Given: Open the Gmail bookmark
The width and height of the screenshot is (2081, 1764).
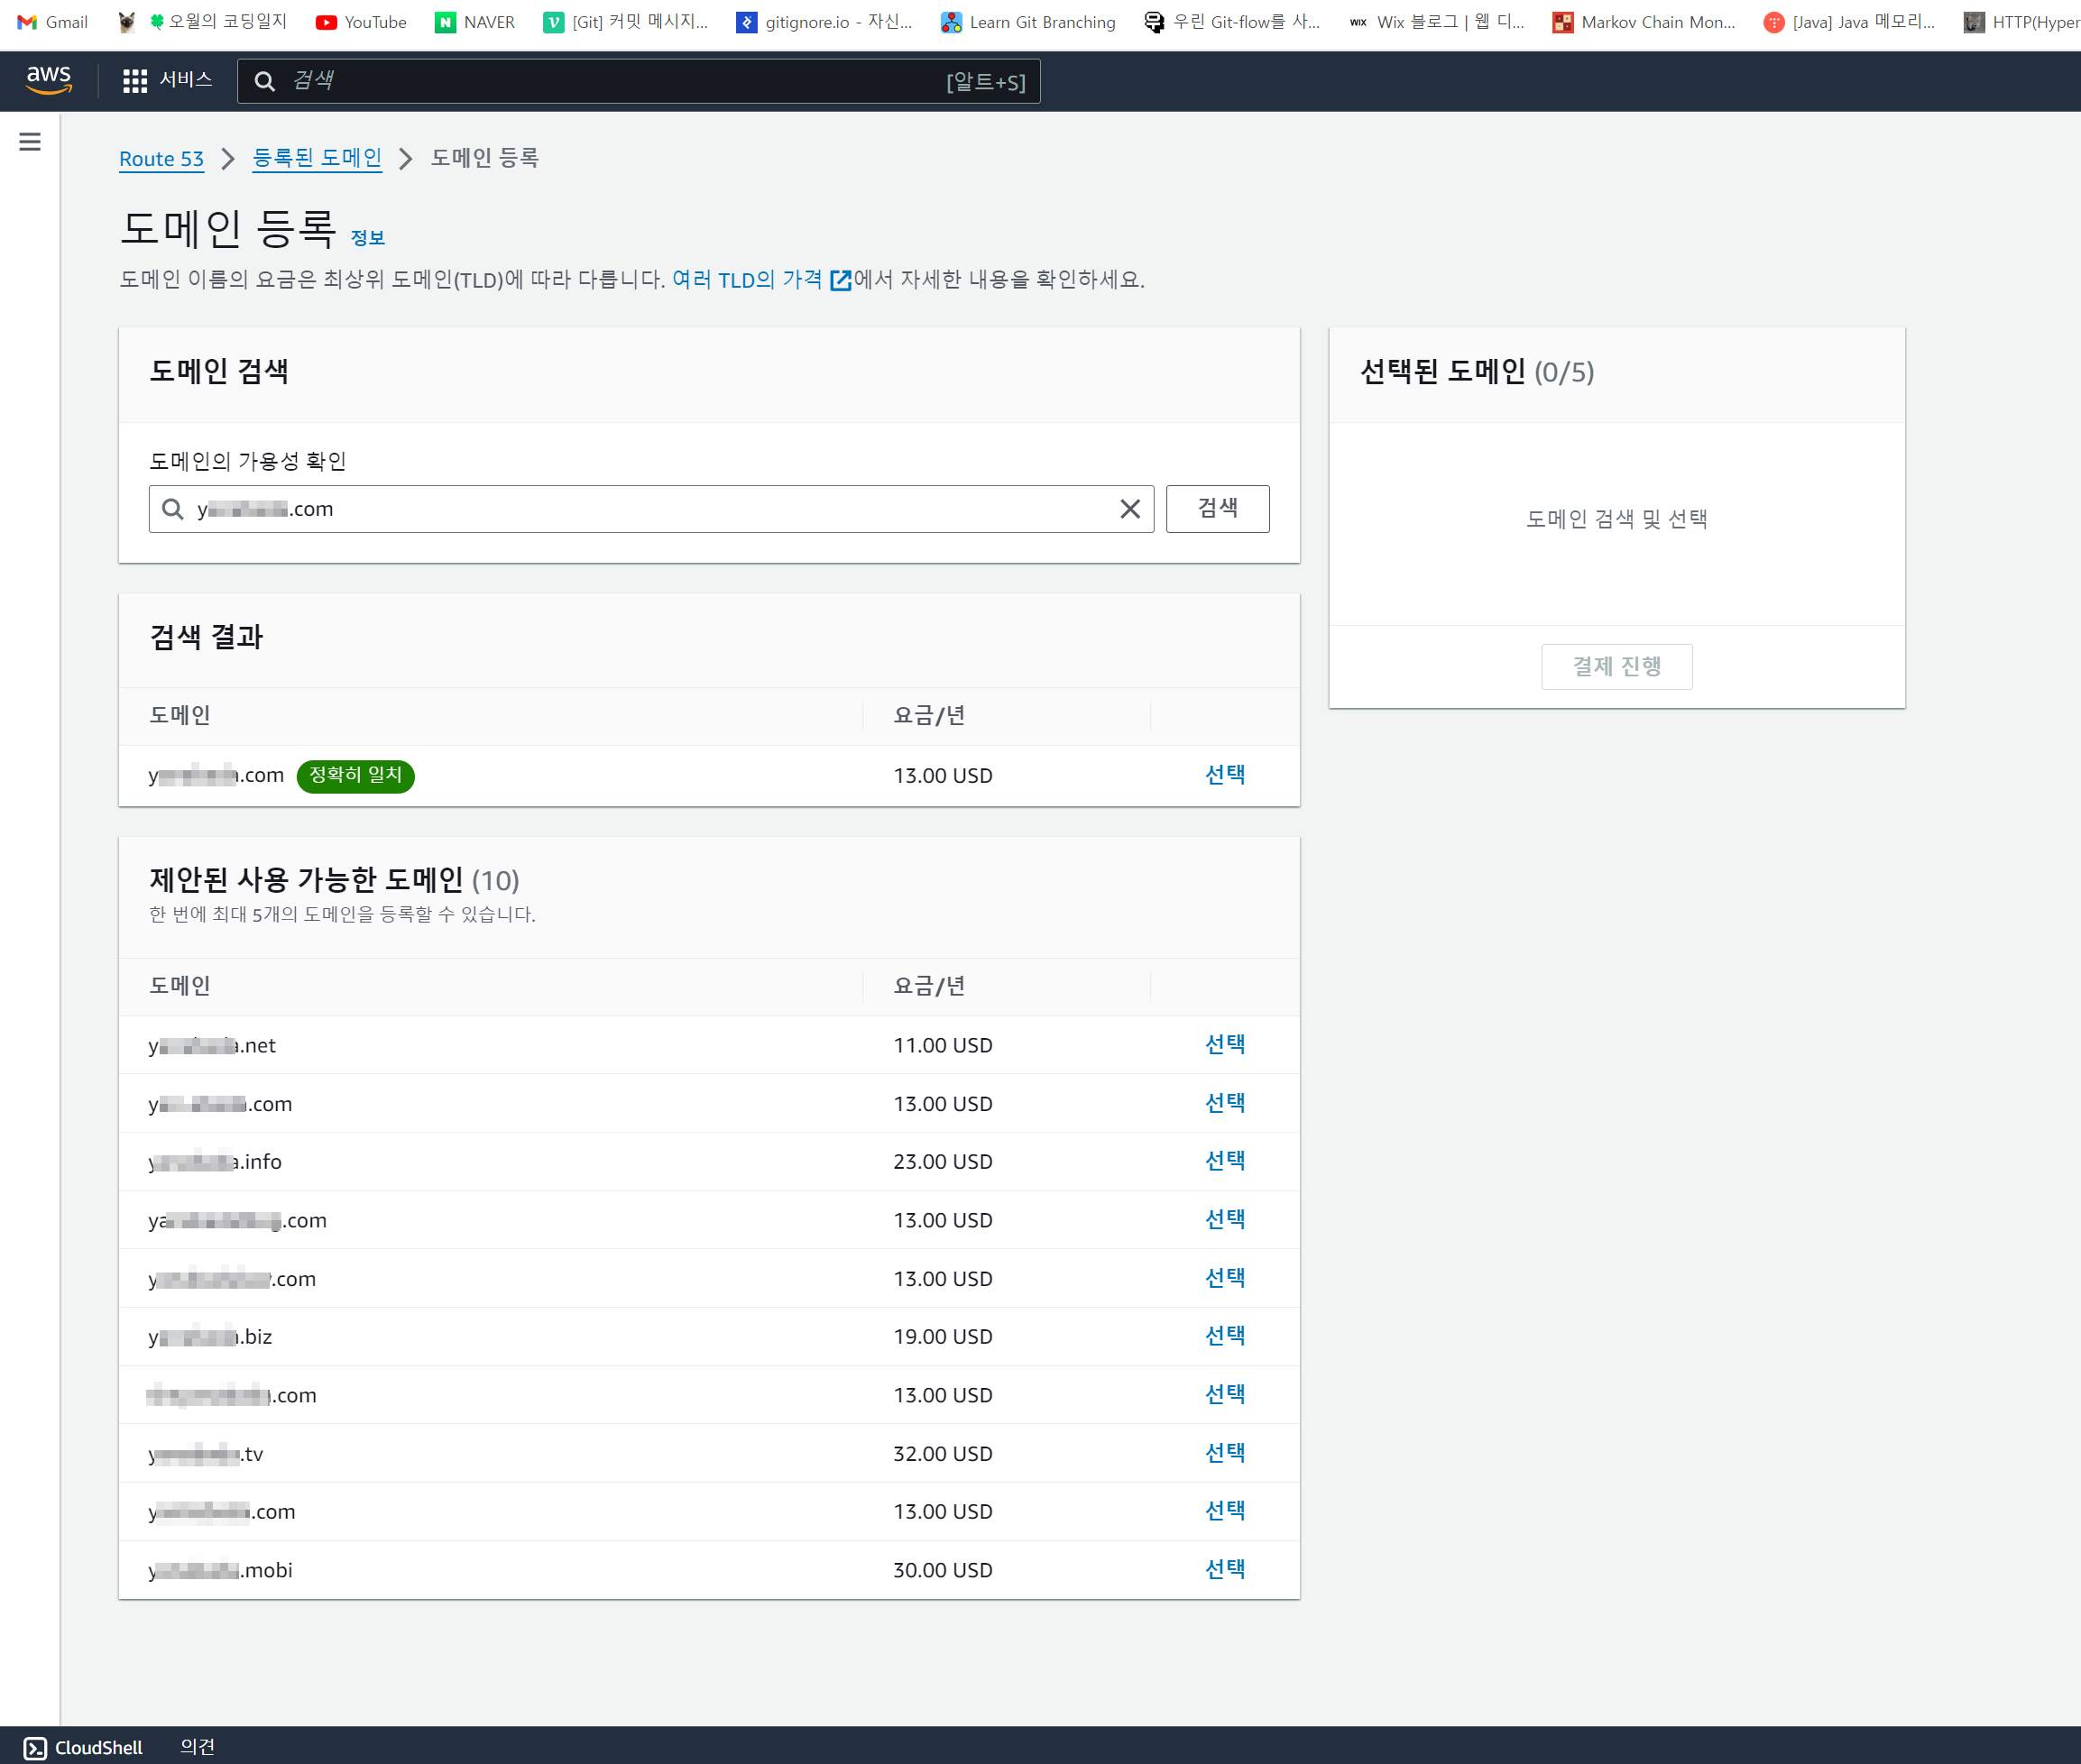Looking at the screenshot, I should click(x=53, y=22).
